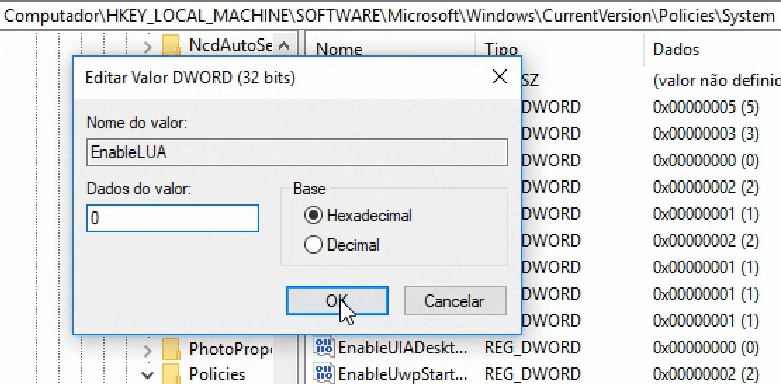Collapse the Policies tree folder
781x384 pixels.
147,375
